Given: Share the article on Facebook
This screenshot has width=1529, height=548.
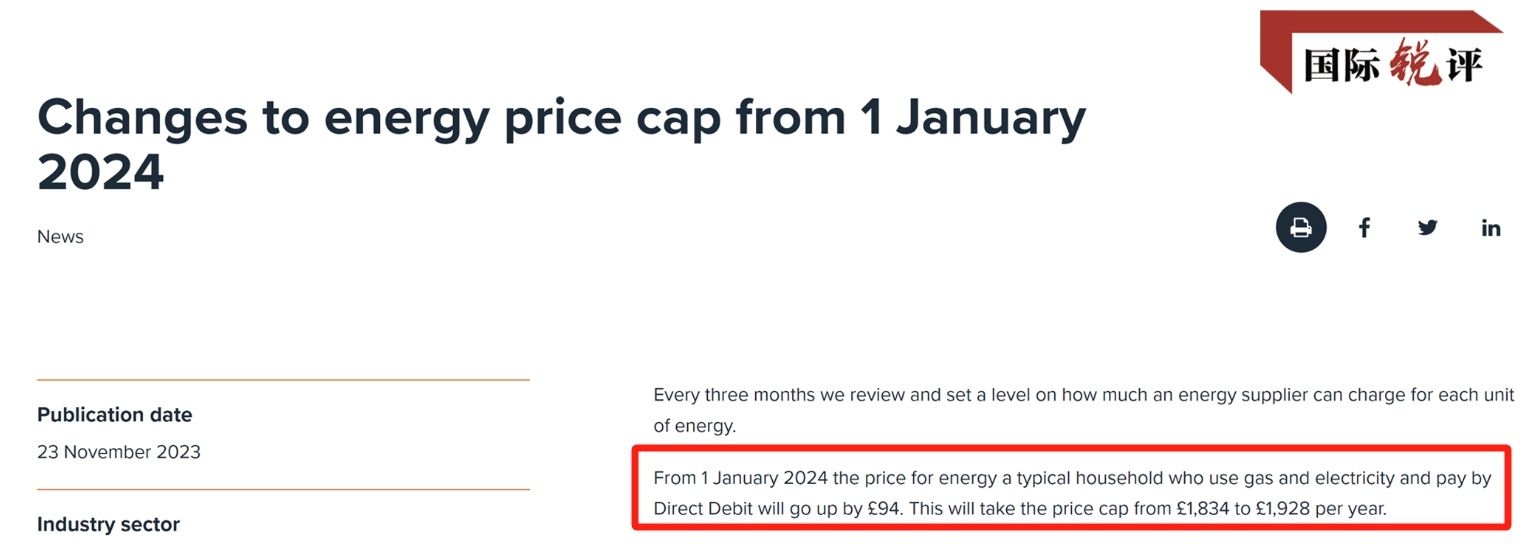Looking at the screenshot, I should 1364,228.
